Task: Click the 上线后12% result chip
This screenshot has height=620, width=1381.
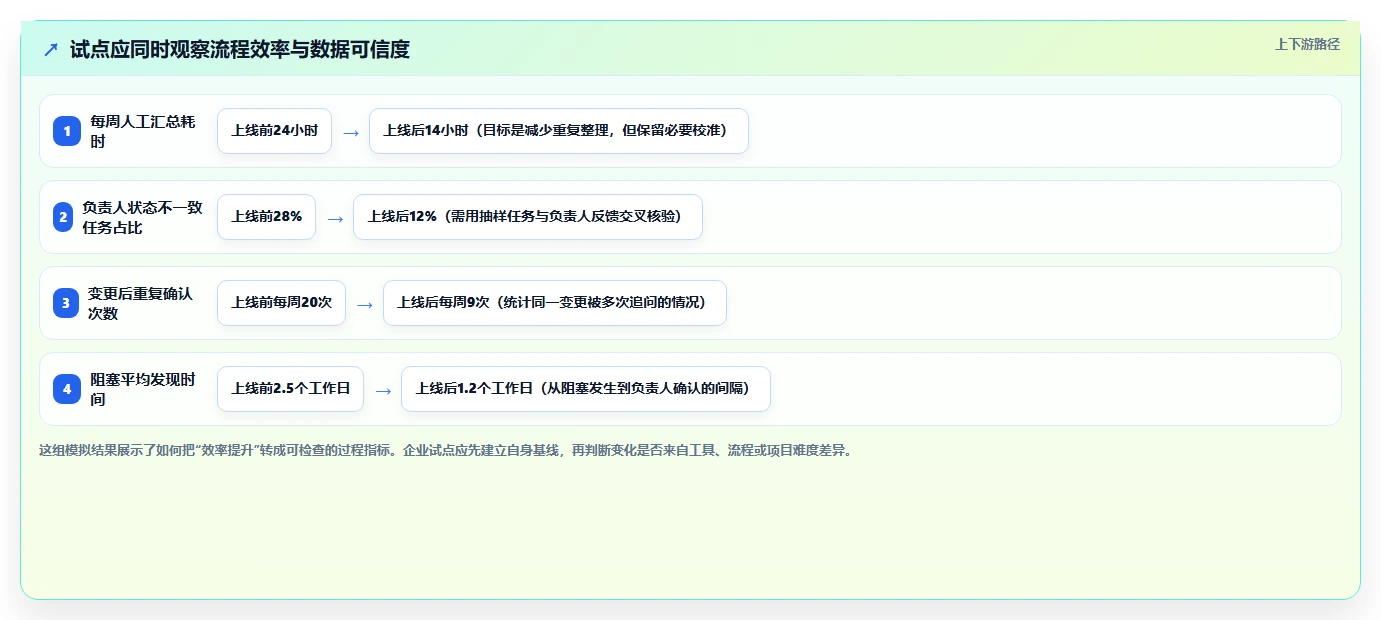Action: (528, 217)
